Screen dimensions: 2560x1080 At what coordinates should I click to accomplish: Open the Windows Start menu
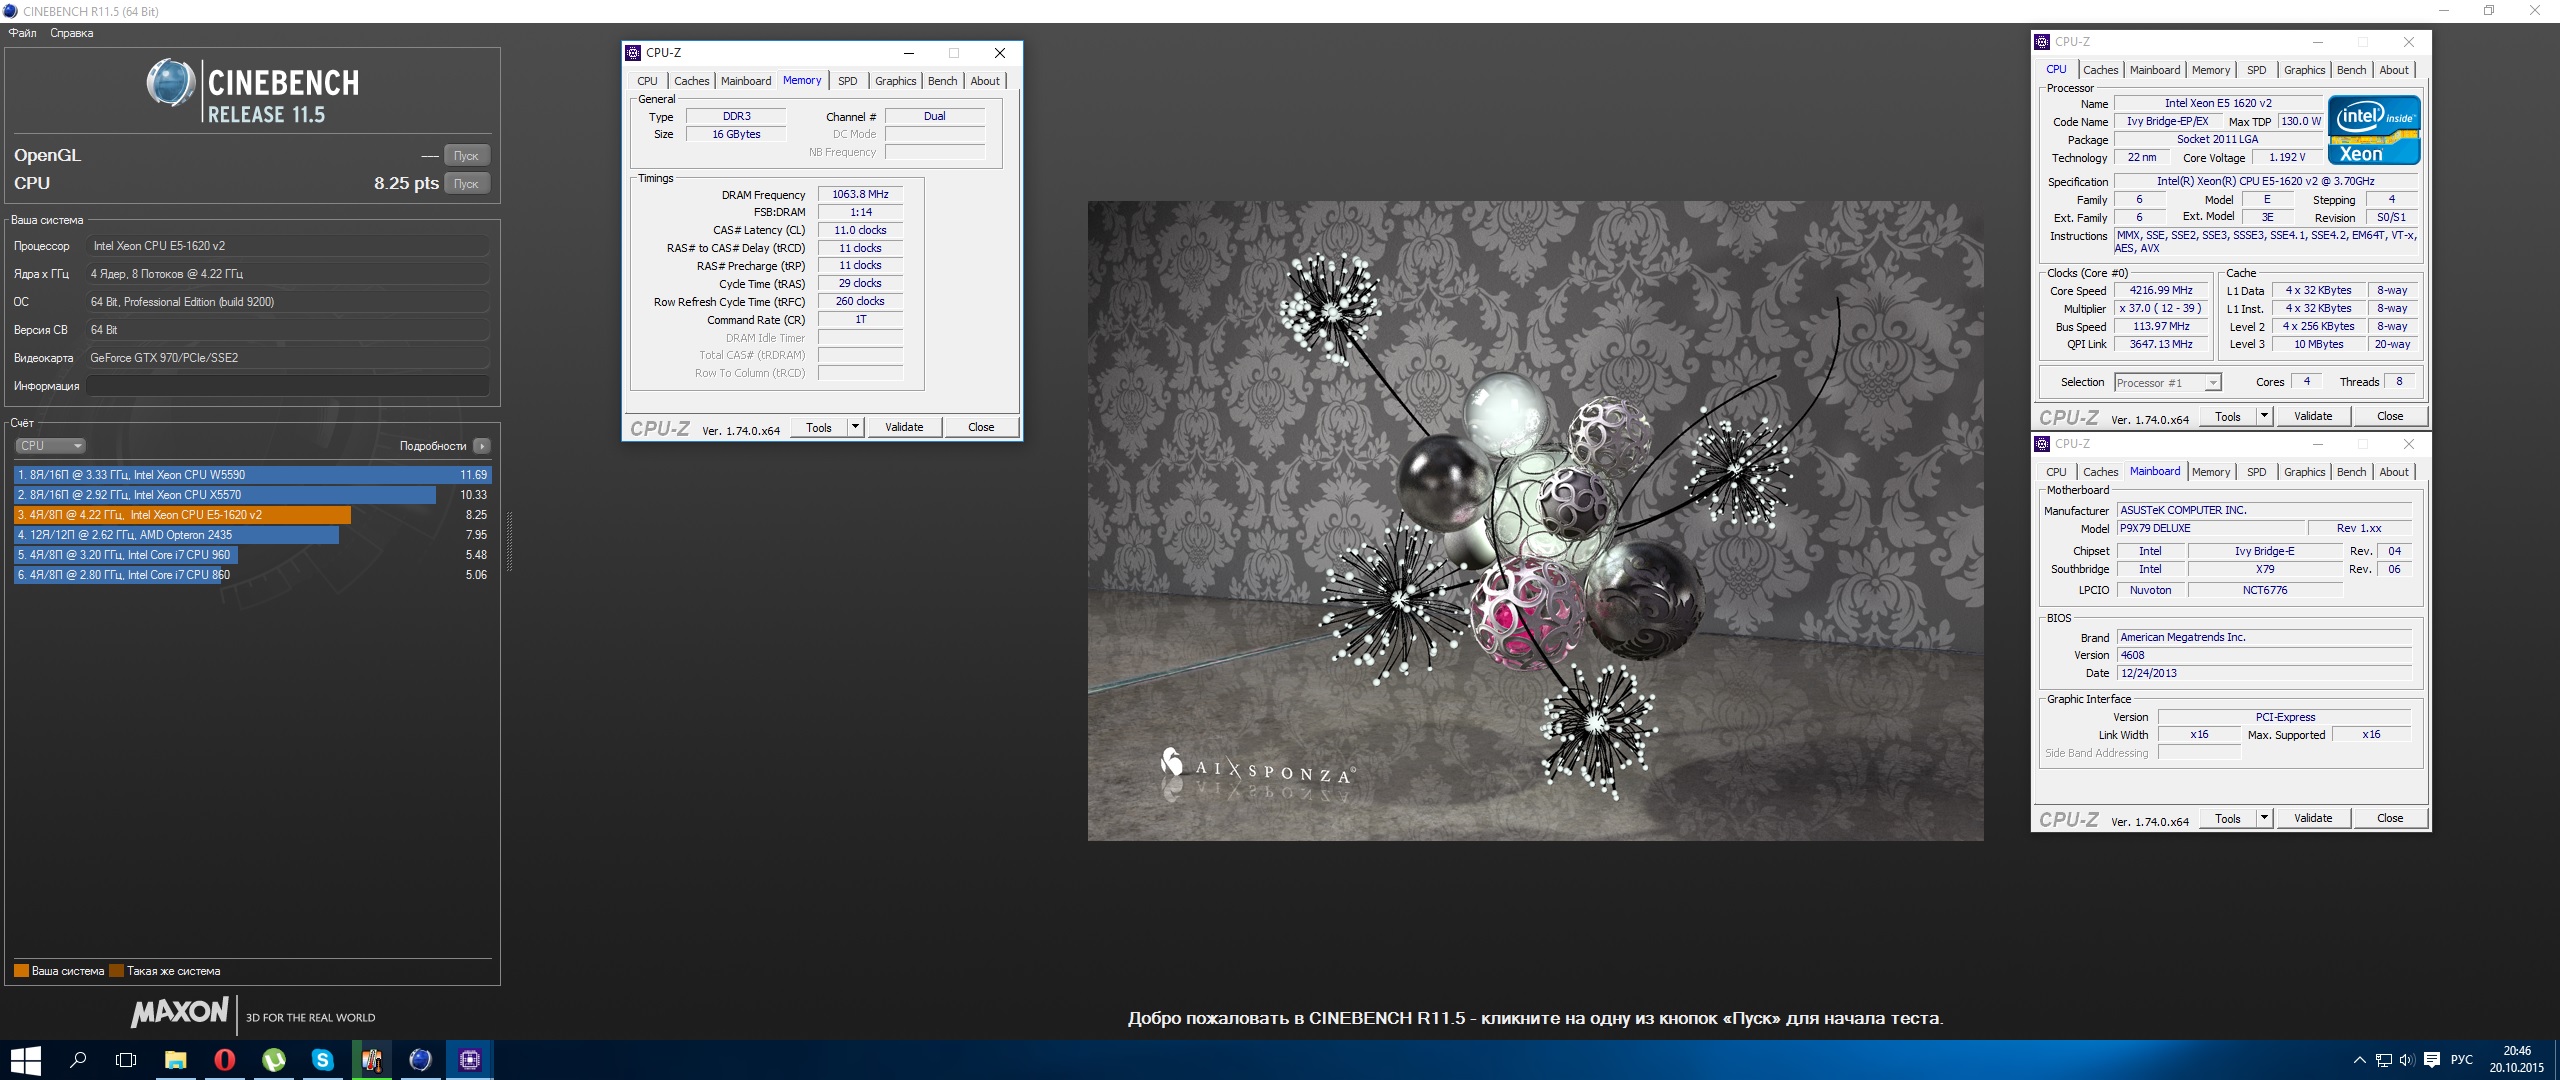25,1060
